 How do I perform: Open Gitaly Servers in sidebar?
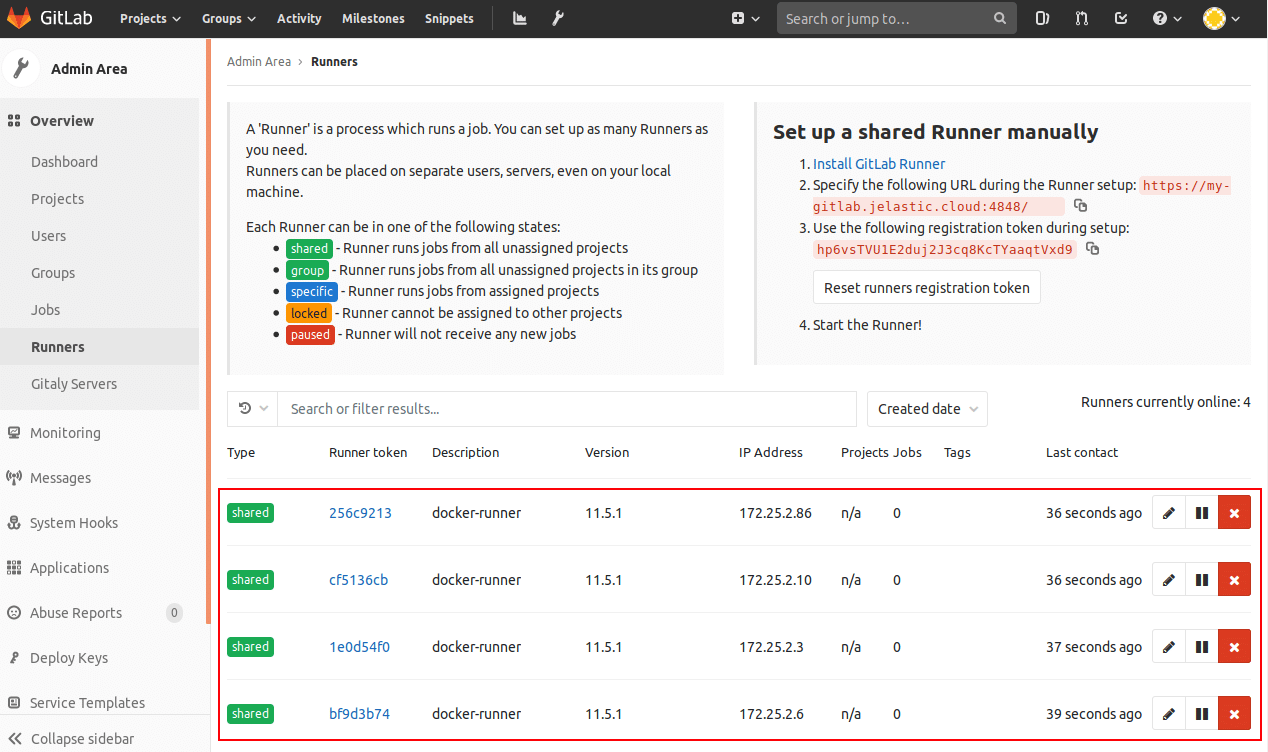74,384
